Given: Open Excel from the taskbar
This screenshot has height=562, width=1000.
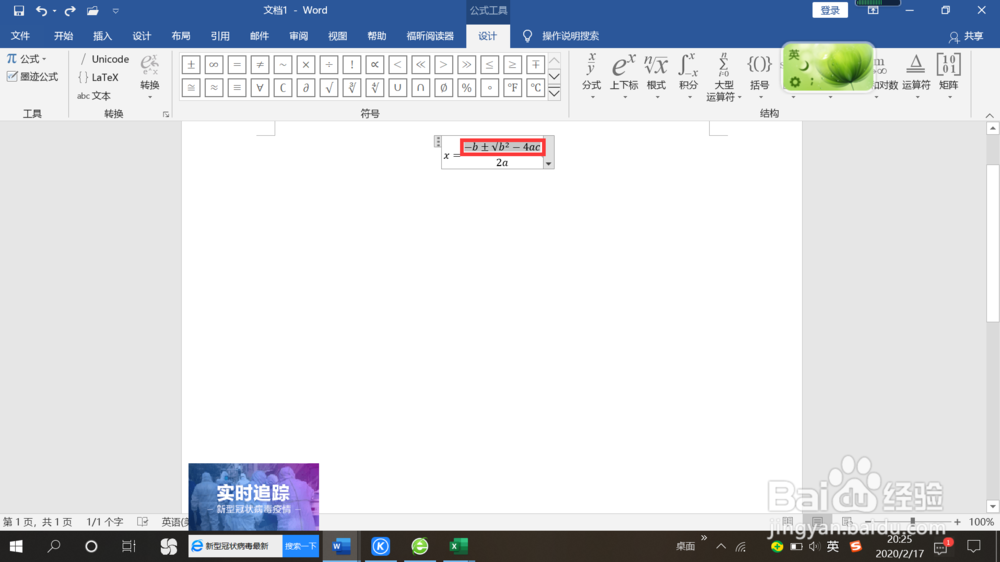Looking at the screenshot, I should click(x=459, y=546).
